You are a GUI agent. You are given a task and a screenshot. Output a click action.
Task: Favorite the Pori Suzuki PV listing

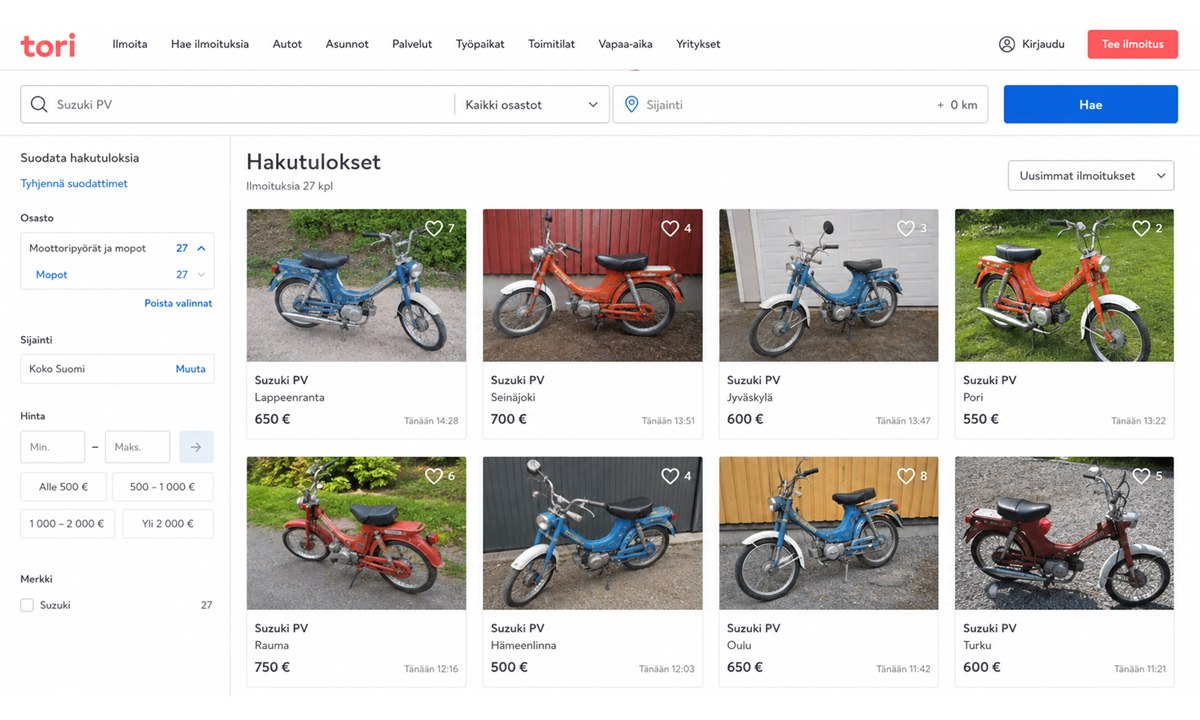click(x=1141, y=228)
